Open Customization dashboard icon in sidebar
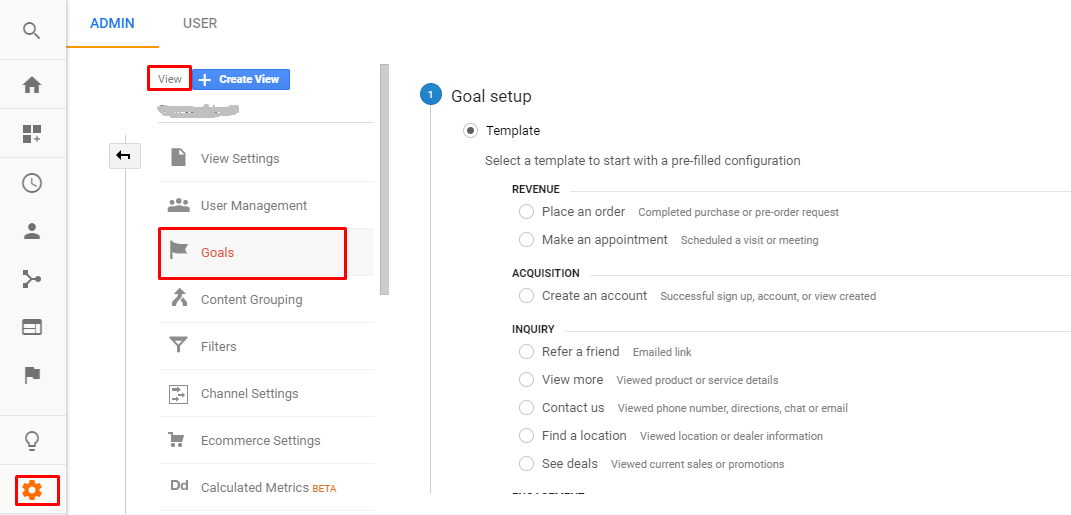Screen dimensions: 1071x515 (32, 134)
